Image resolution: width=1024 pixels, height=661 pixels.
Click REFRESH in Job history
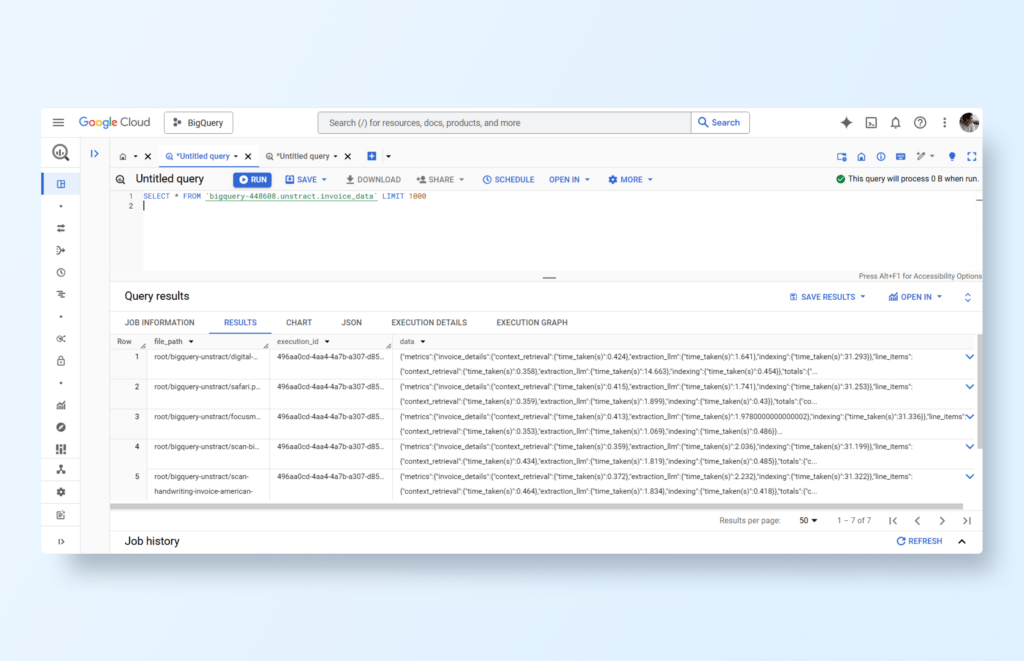tap(919, 541)
